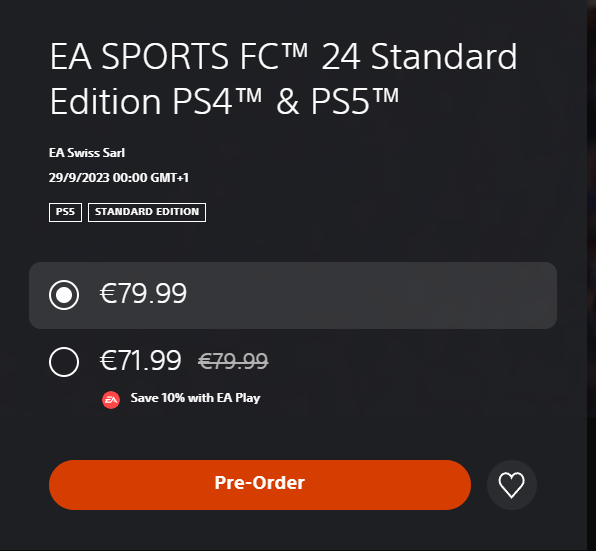Click the PS5 platform tag
Viewport: 596px width, 551px height.
point(65,212)
